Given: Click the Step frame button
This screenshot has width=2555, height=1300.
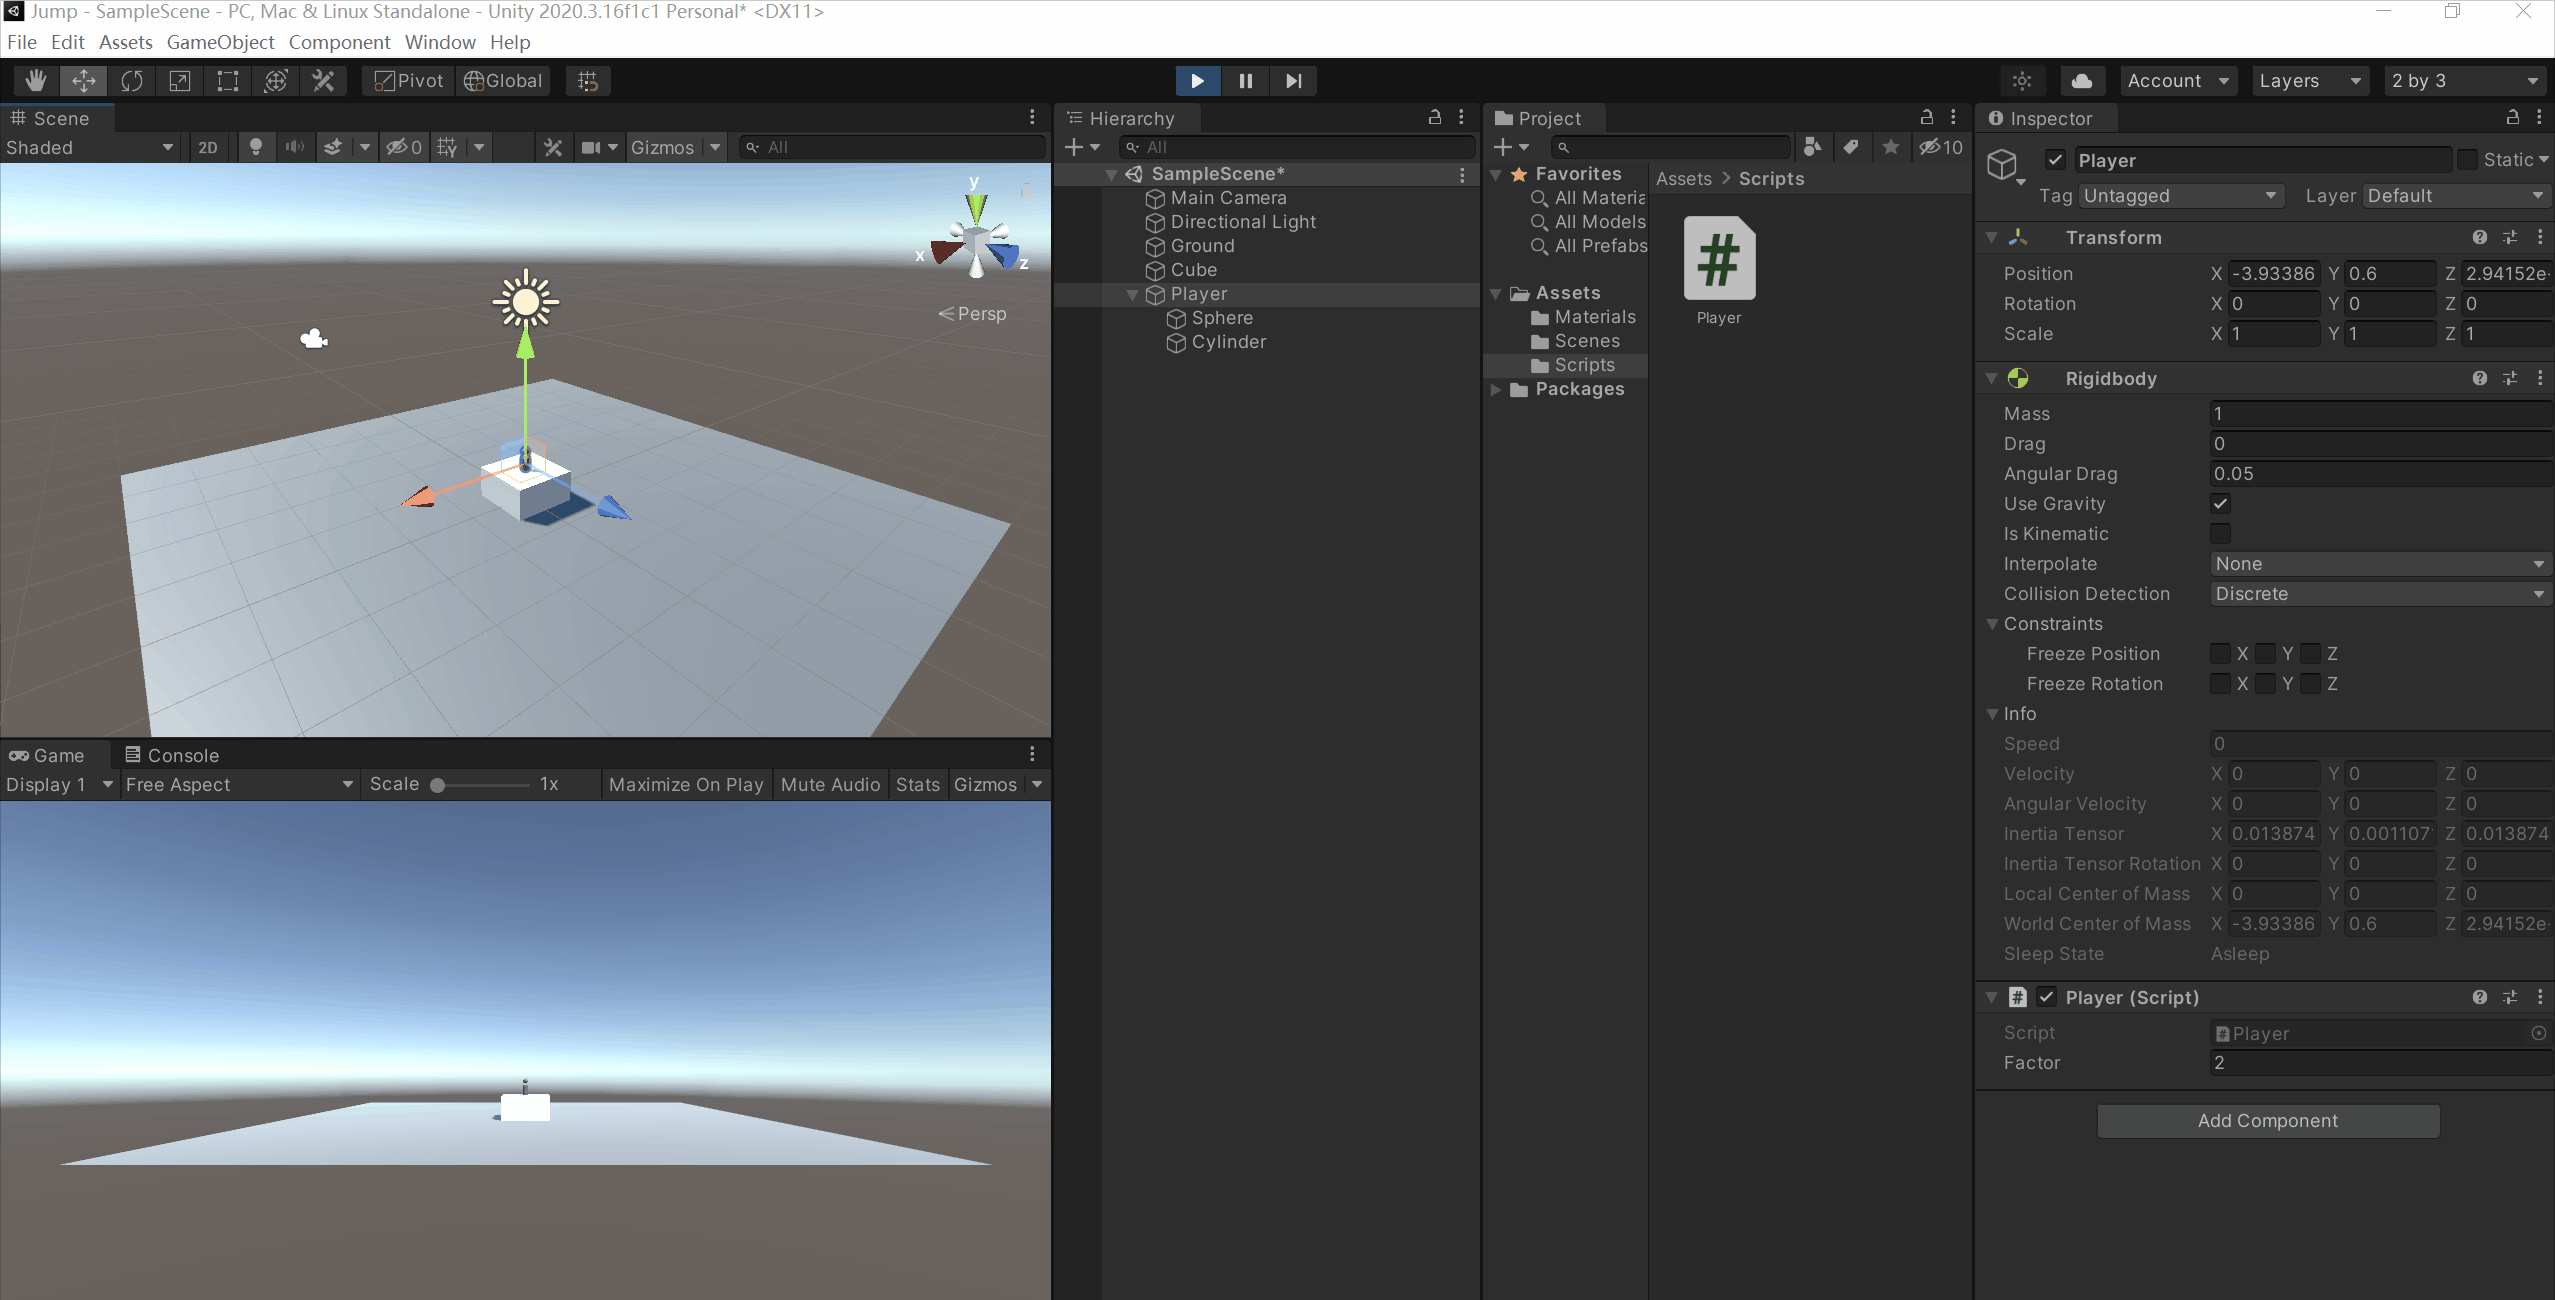Looking at the screenshot, I should [1294, 81].
